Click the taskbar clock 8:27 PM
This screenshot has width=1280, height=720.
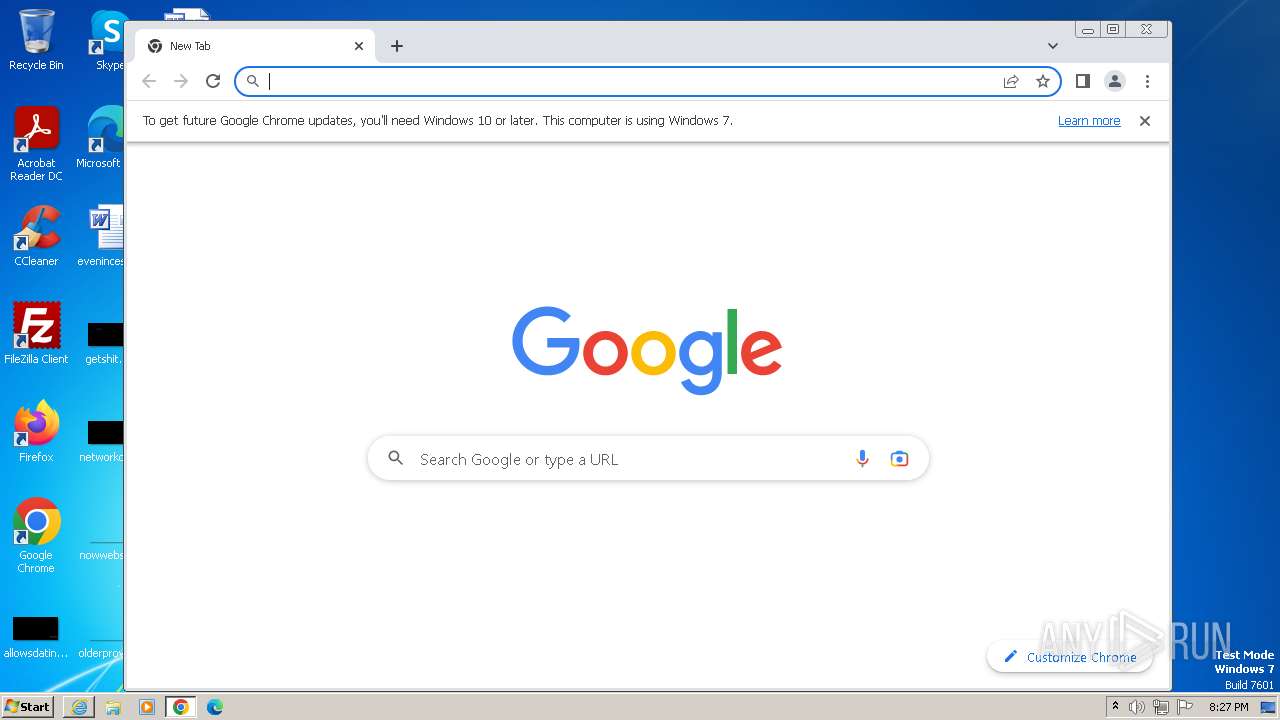point(1228,707)
